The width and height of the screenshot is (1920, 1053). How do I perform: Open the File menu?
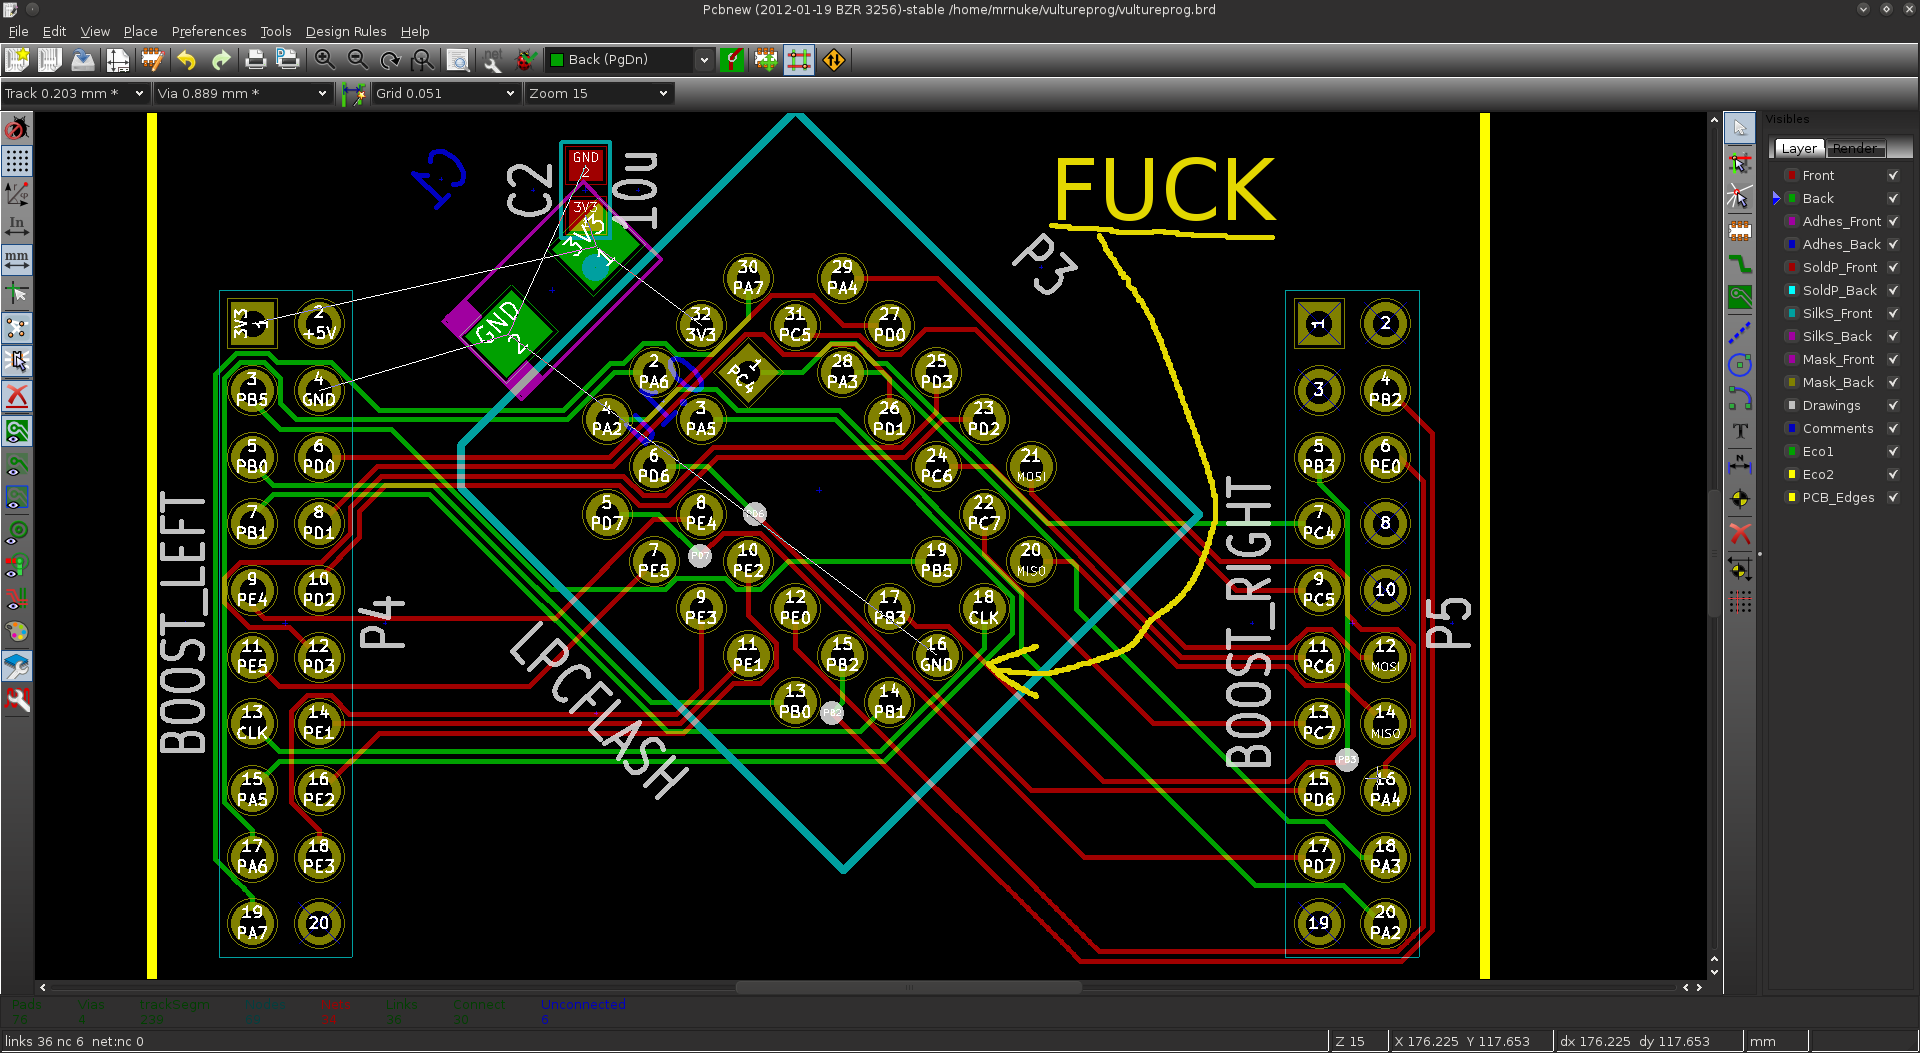(18, 31)
